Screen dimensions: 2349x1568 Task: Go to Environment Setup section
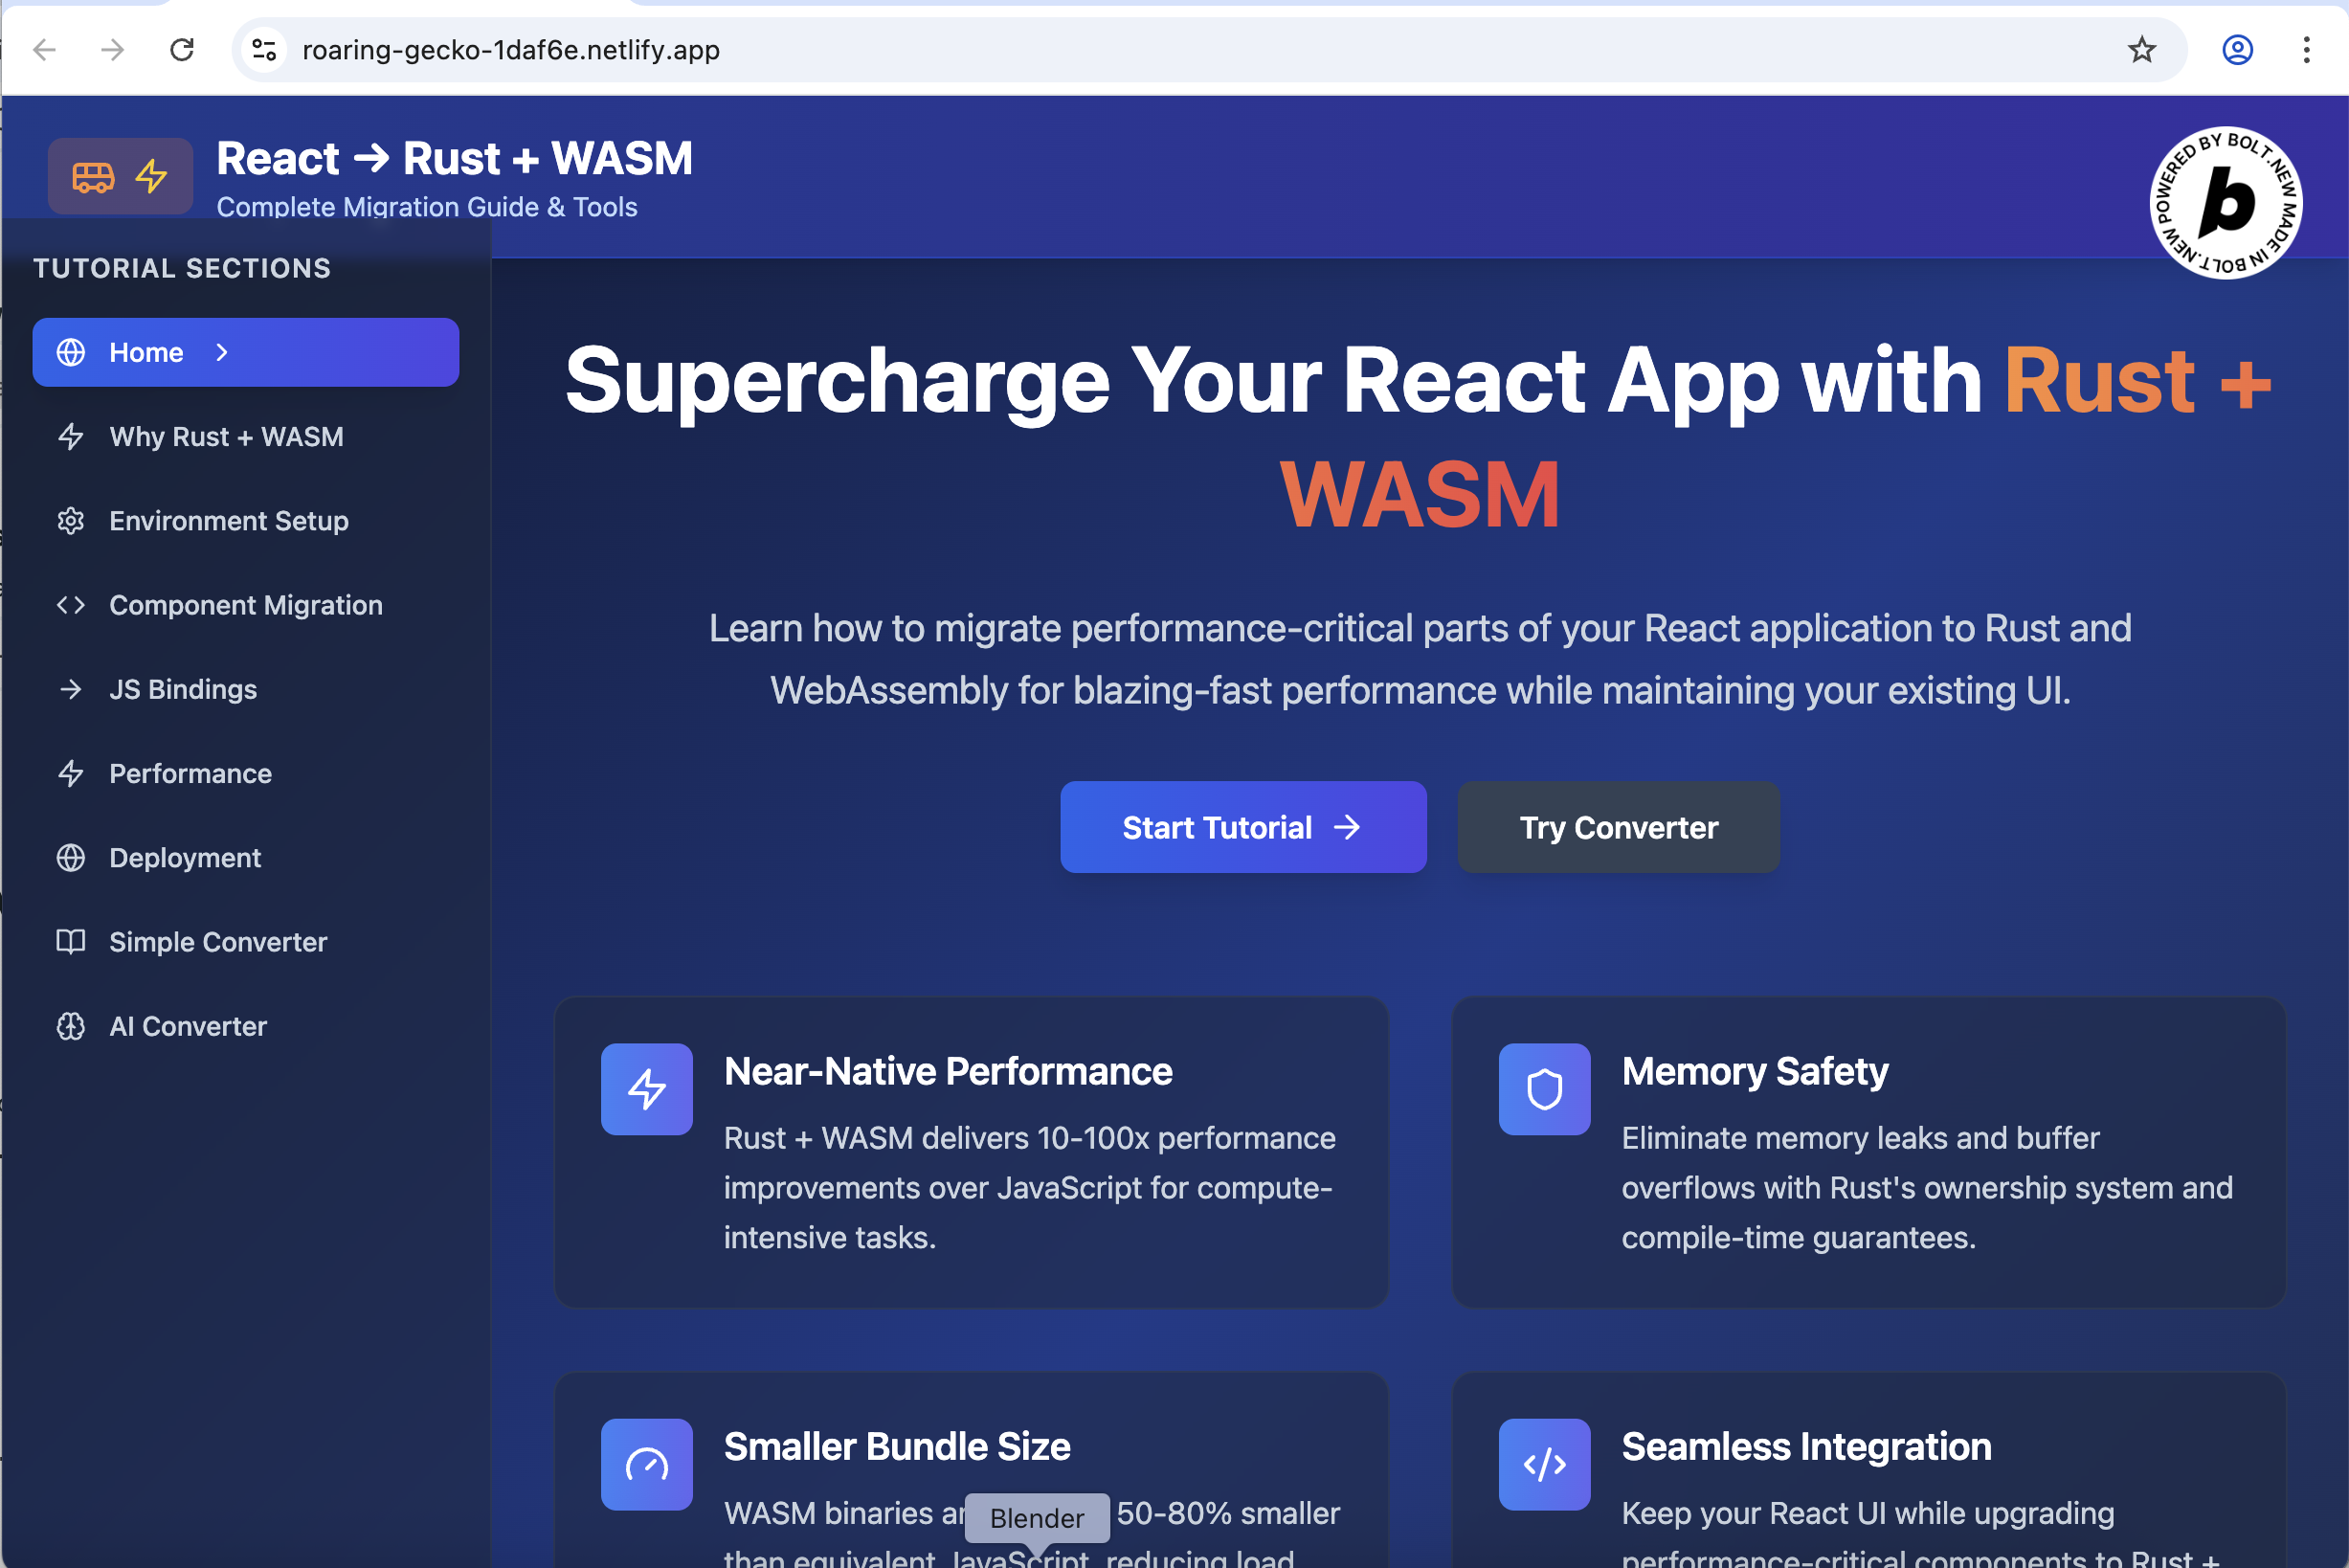(x=228, y=521)
